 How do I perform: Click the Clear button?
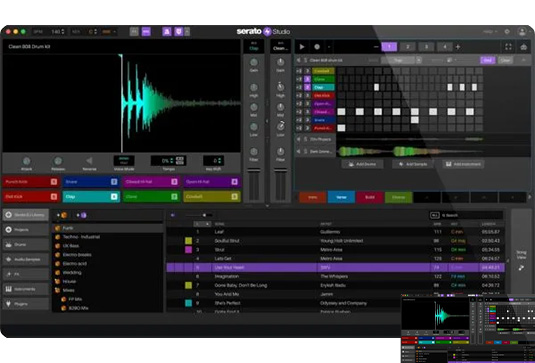[x=505, y=60]
